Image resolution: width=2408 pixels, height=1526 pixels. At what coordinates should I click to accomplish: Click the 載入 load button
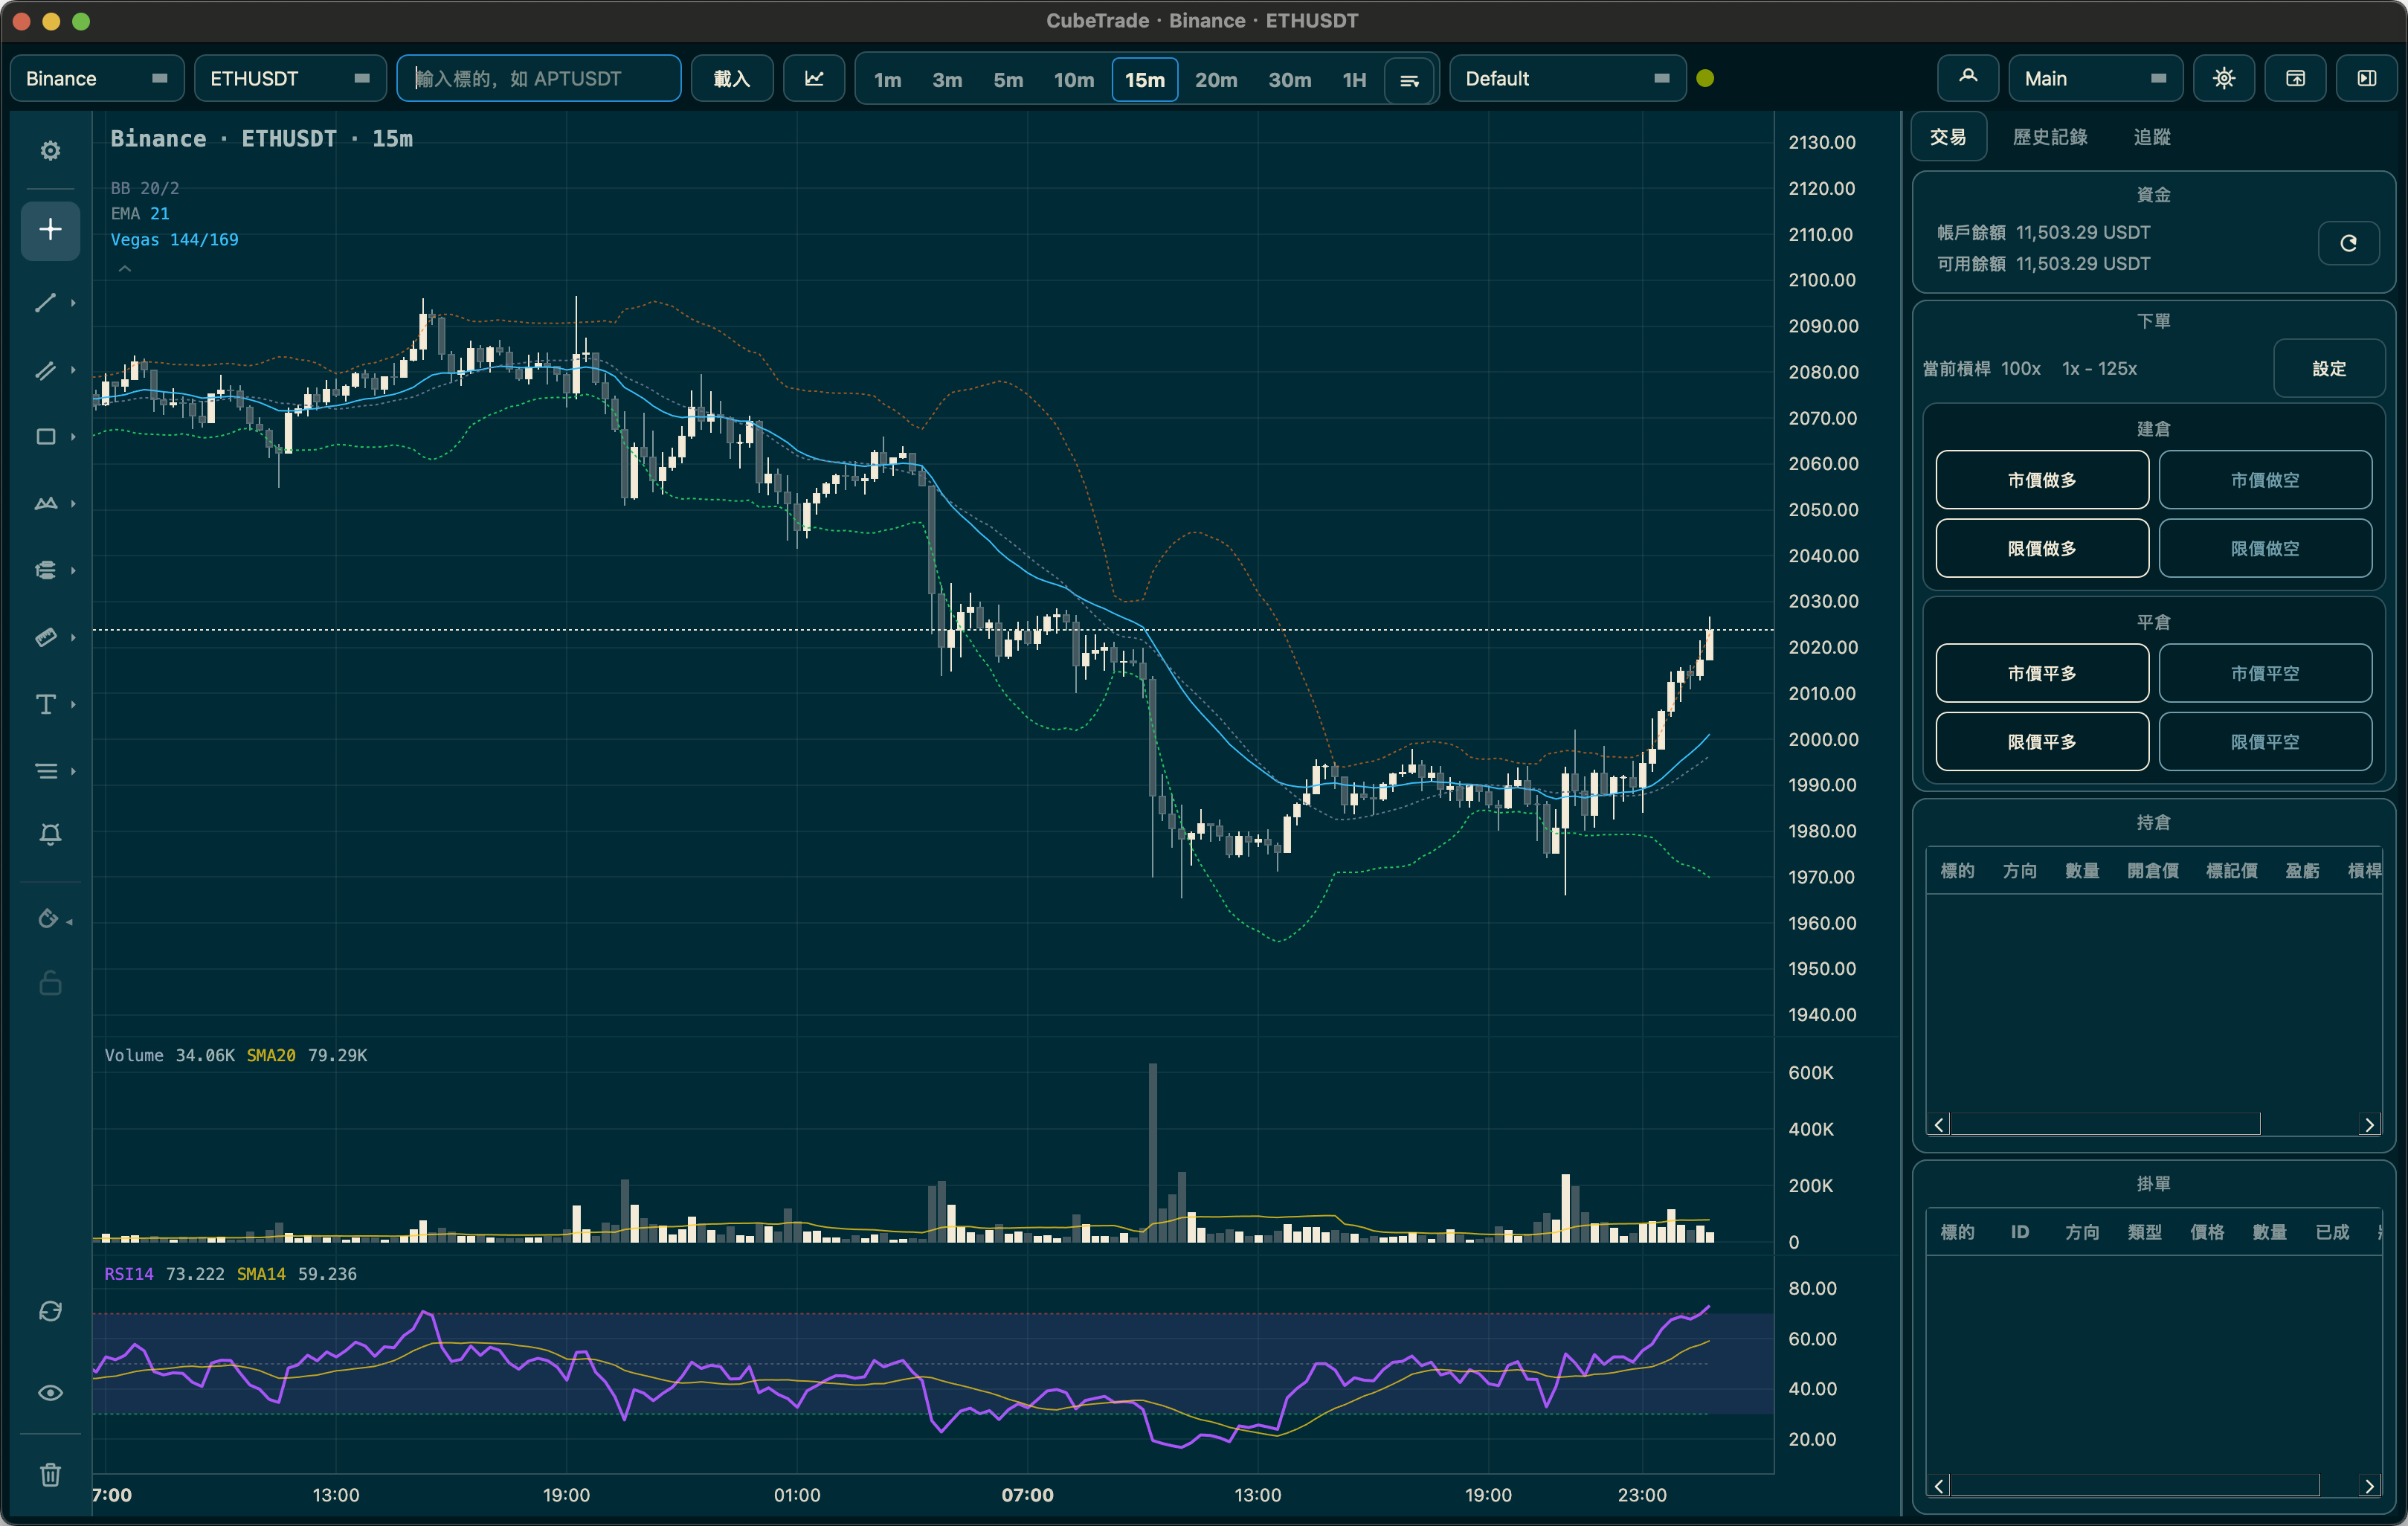coord(732,78)
